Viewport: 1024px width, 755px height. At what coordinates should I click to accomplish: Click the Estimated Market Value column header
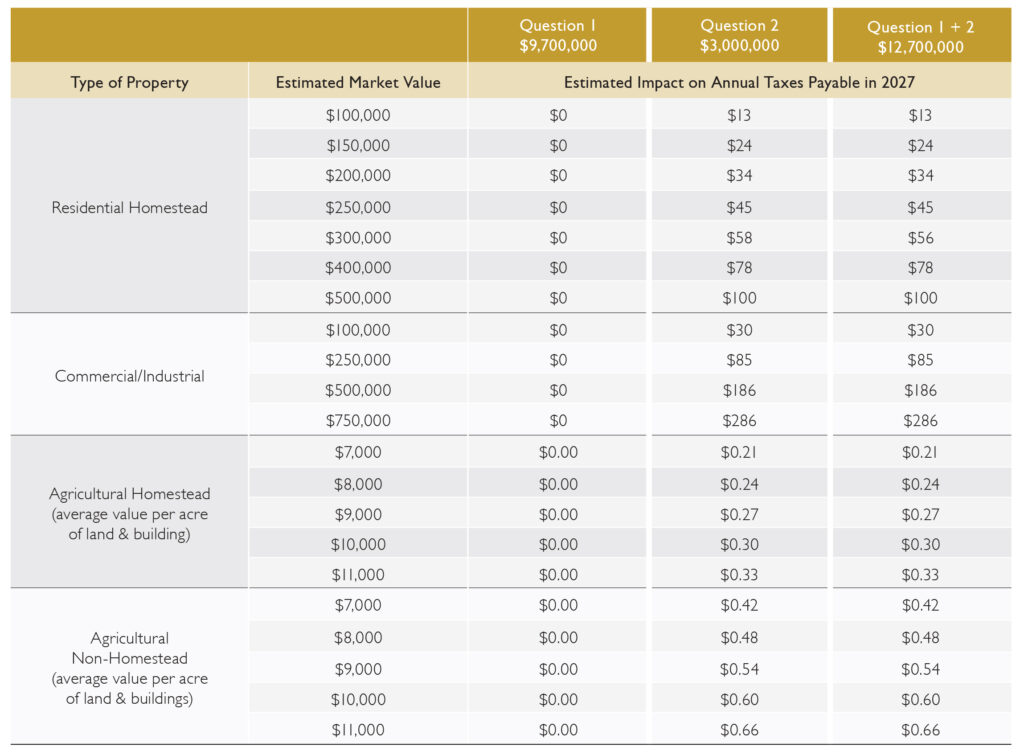pos(358,82)
